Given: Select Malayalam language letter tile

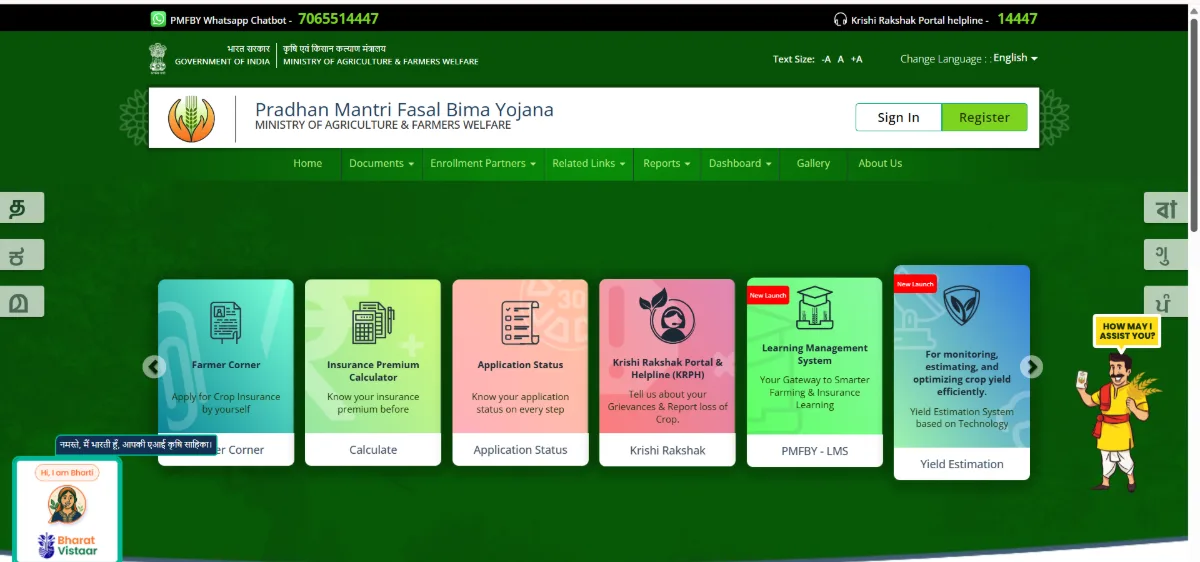Looking at the screenshot, I should 21,301.
